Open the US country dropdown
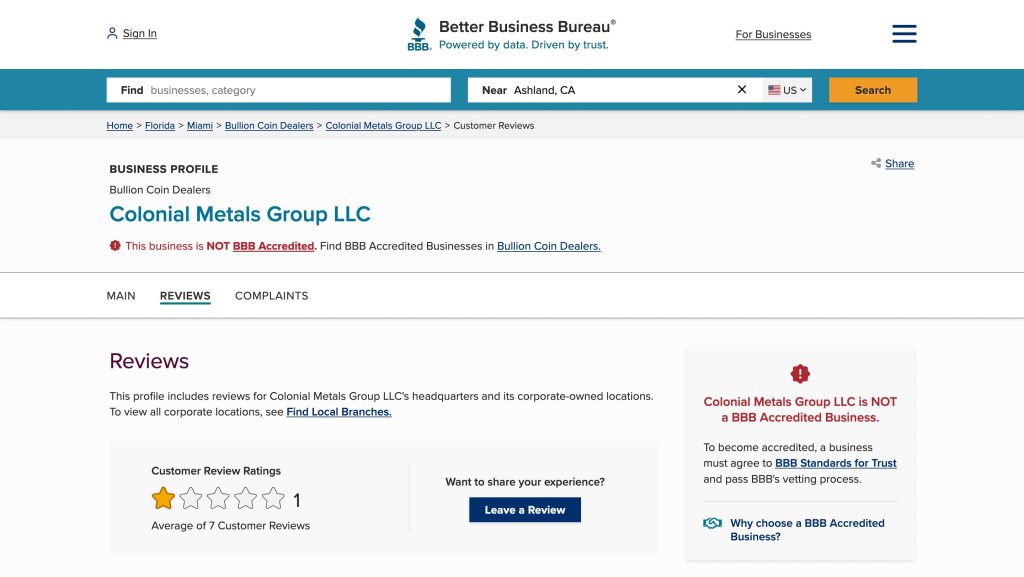Image resolution: width=1024 pixels, height=577 pixels. 787,90
